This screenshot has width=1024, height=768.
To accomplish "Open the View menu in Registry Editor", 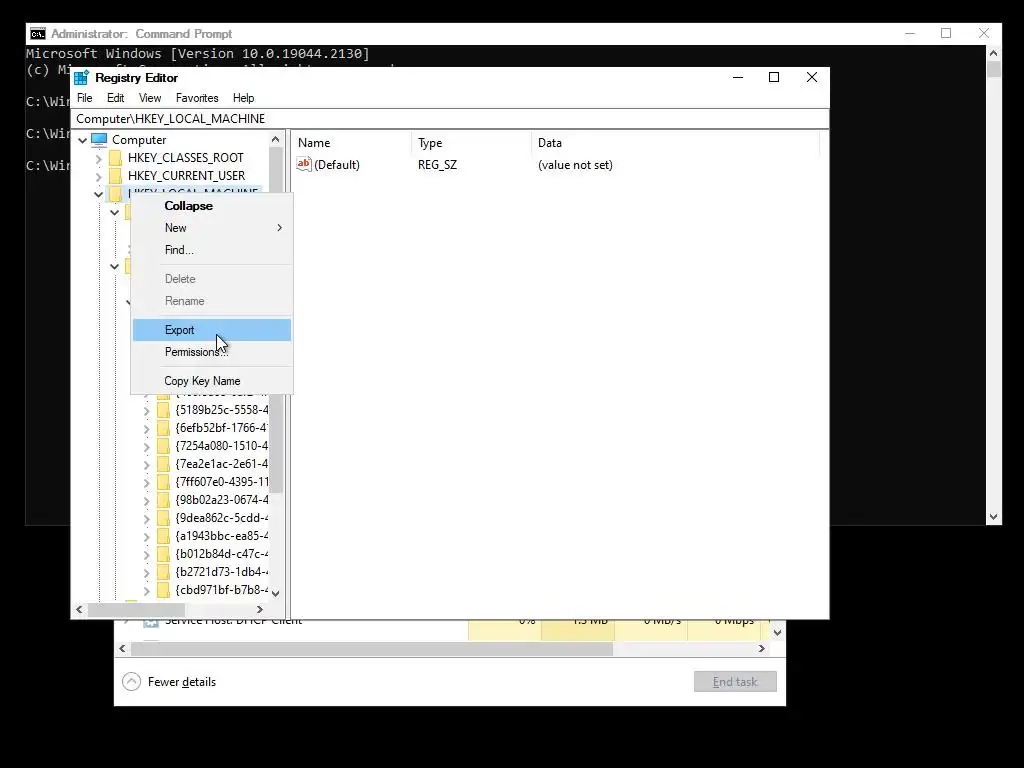I will coord(150,98).
